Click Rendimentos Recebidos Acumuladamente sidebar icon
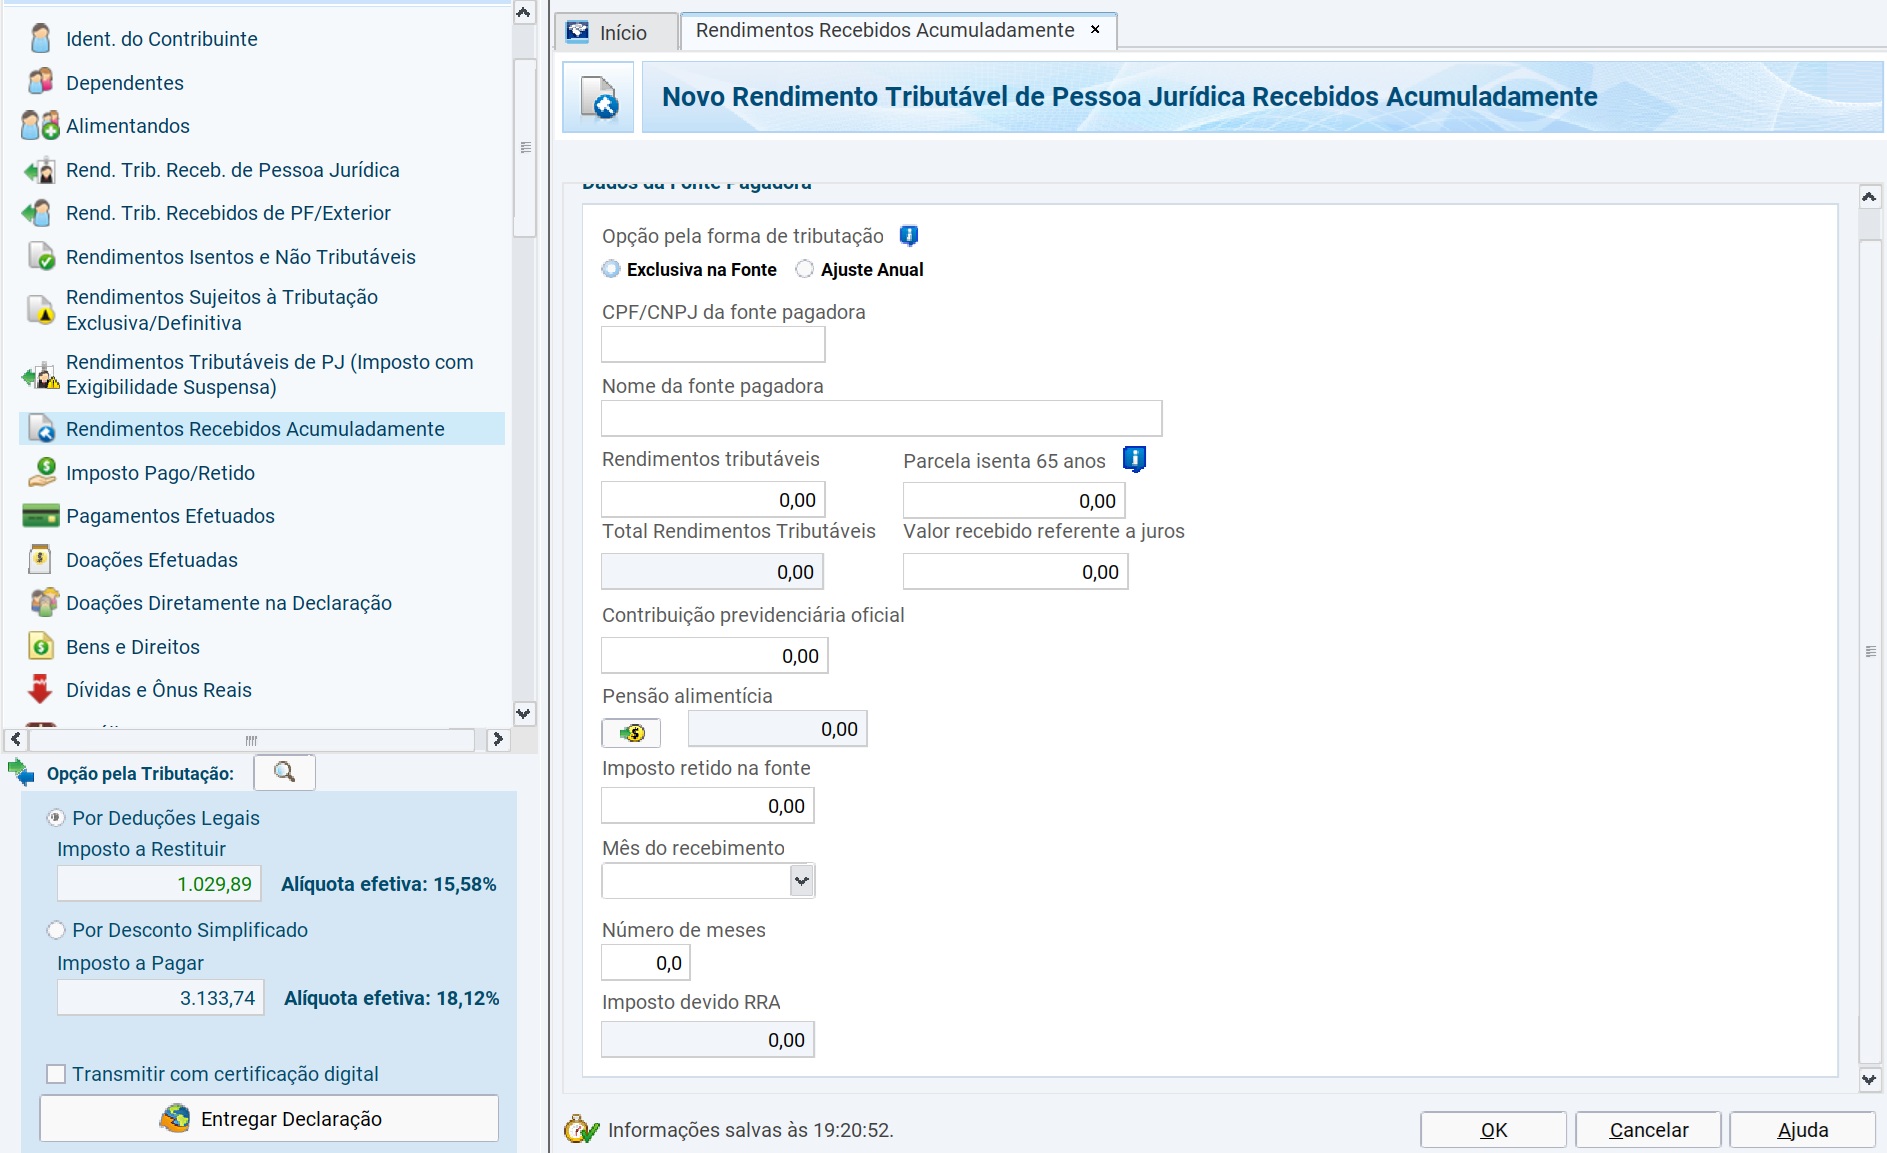Image resolution: width=1887 pixels, height=1153 pixels. point(41,429)
